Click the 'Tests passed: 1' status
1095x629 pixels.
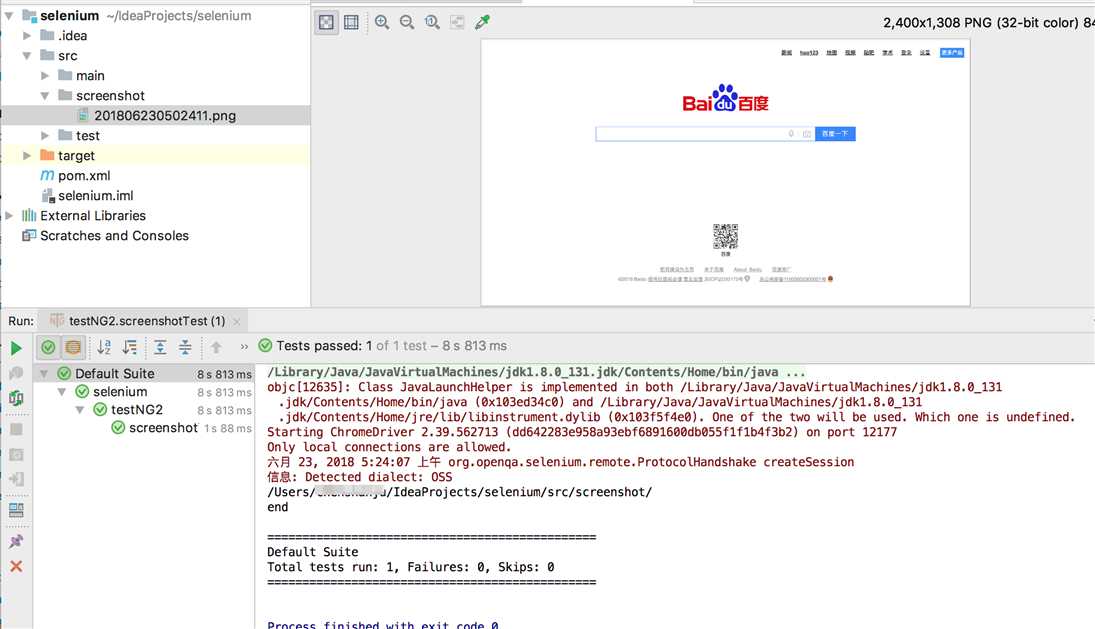coord(324,346)
